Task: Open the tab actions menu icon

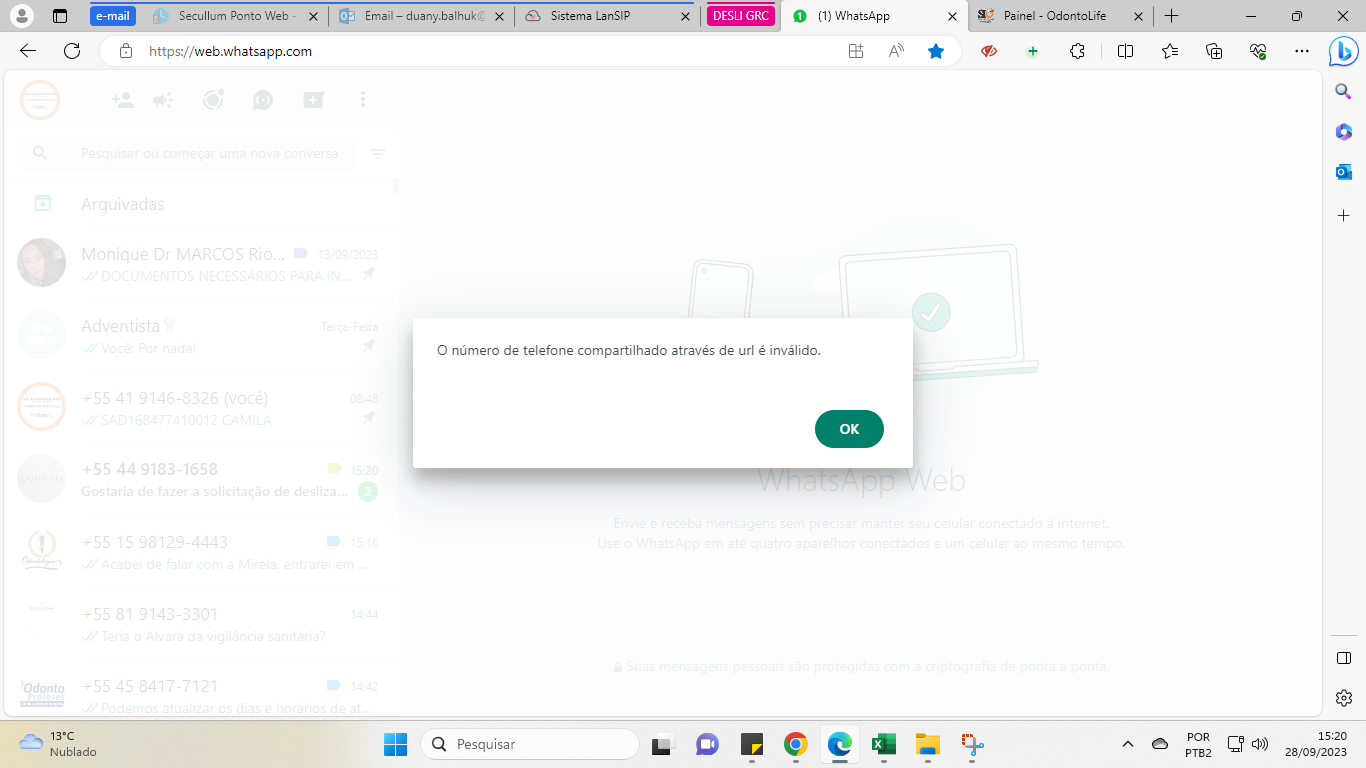Action: click(60, 16)
